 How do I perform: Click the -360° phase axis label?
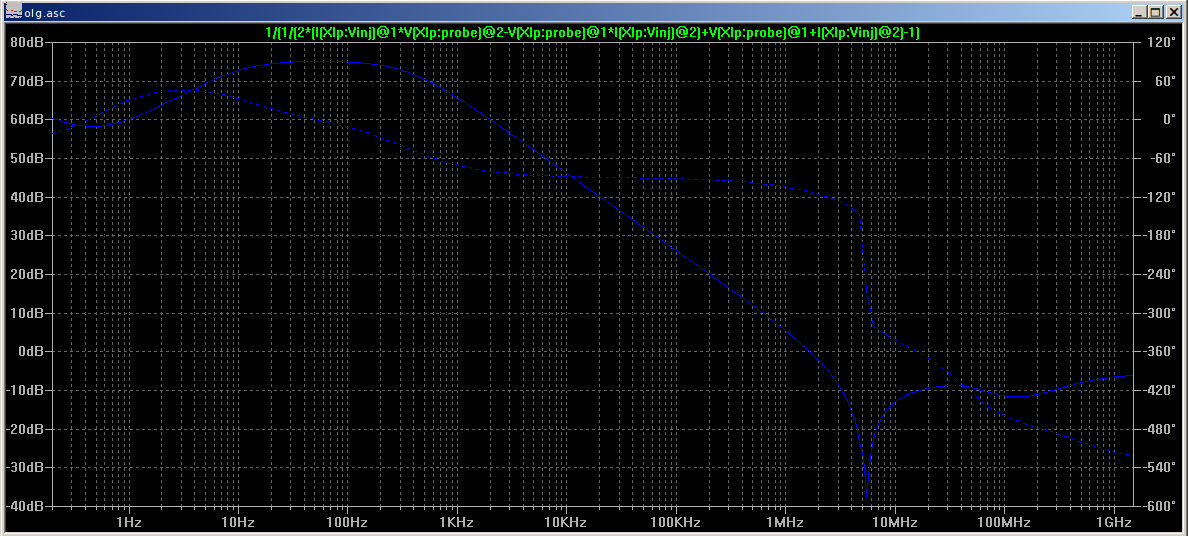coord(1160,351)
